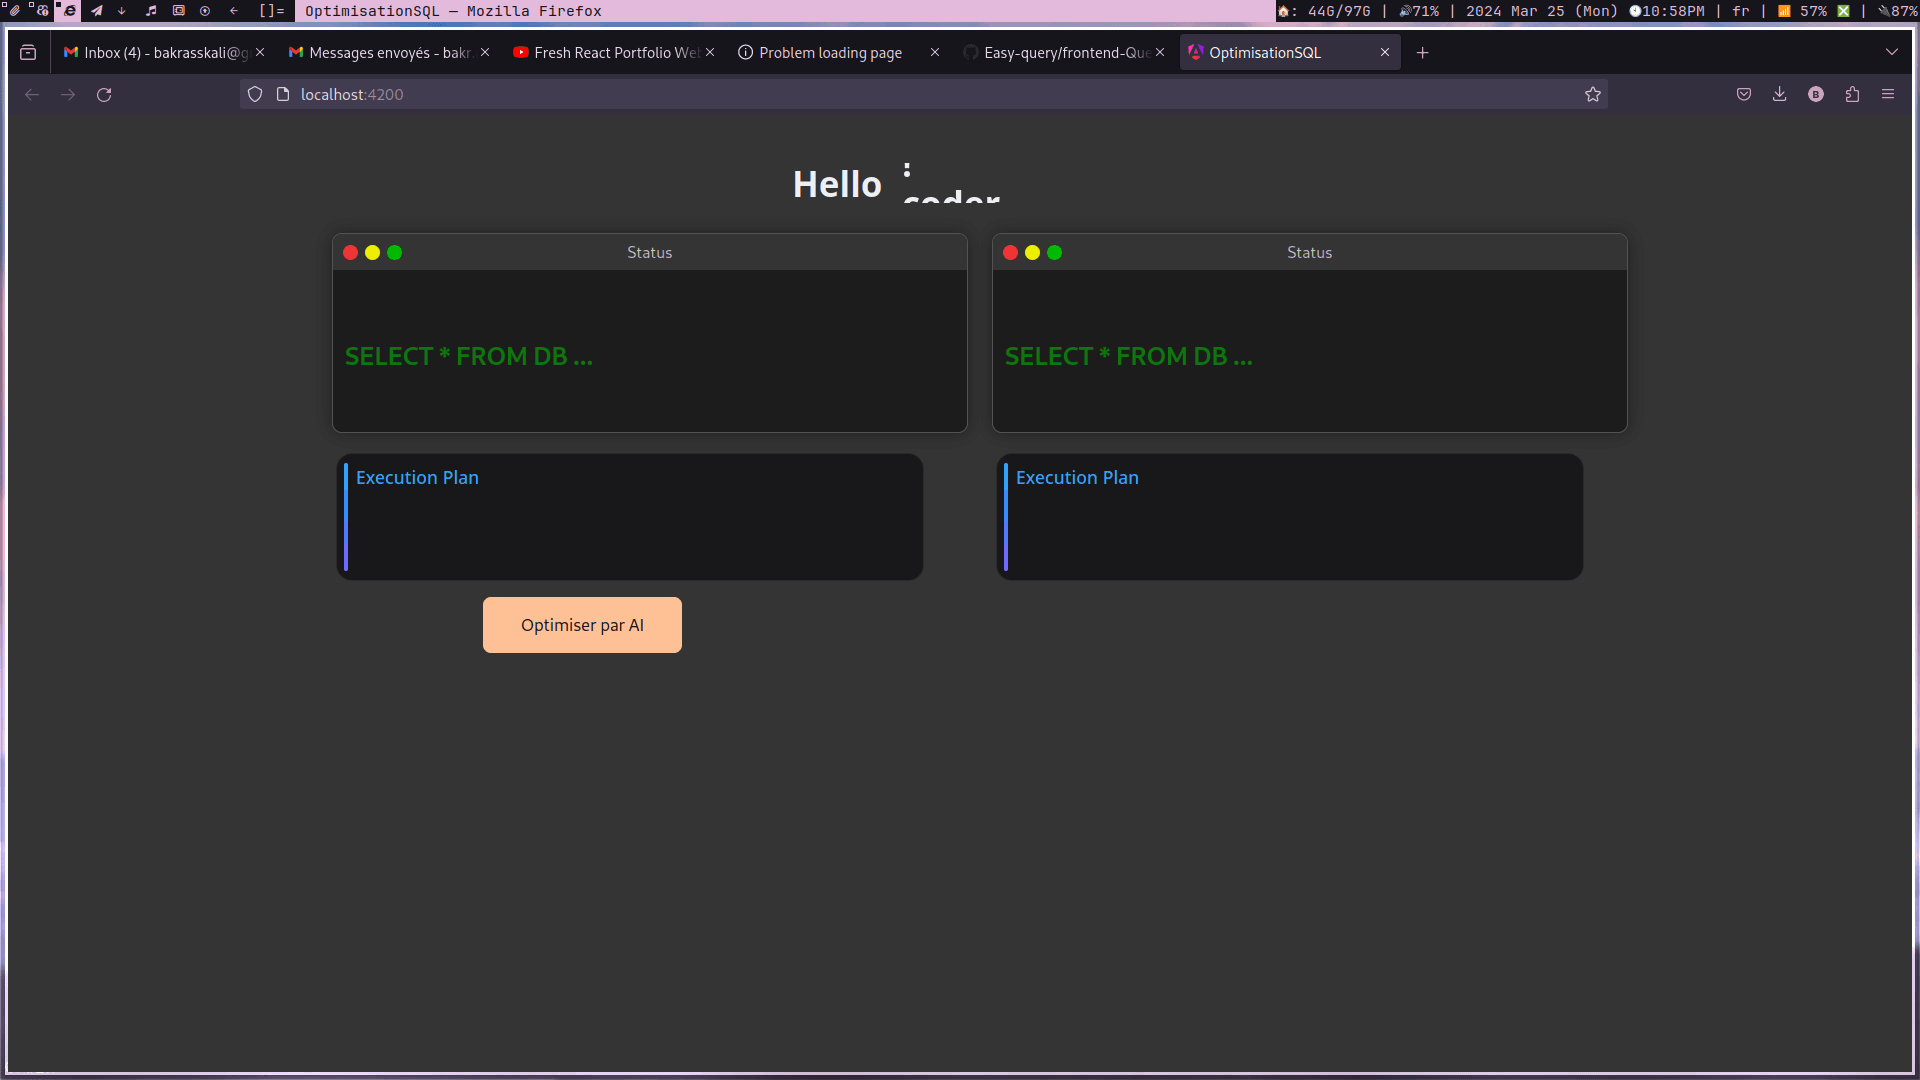Click the 71% volume indicator

point(1419,11)
